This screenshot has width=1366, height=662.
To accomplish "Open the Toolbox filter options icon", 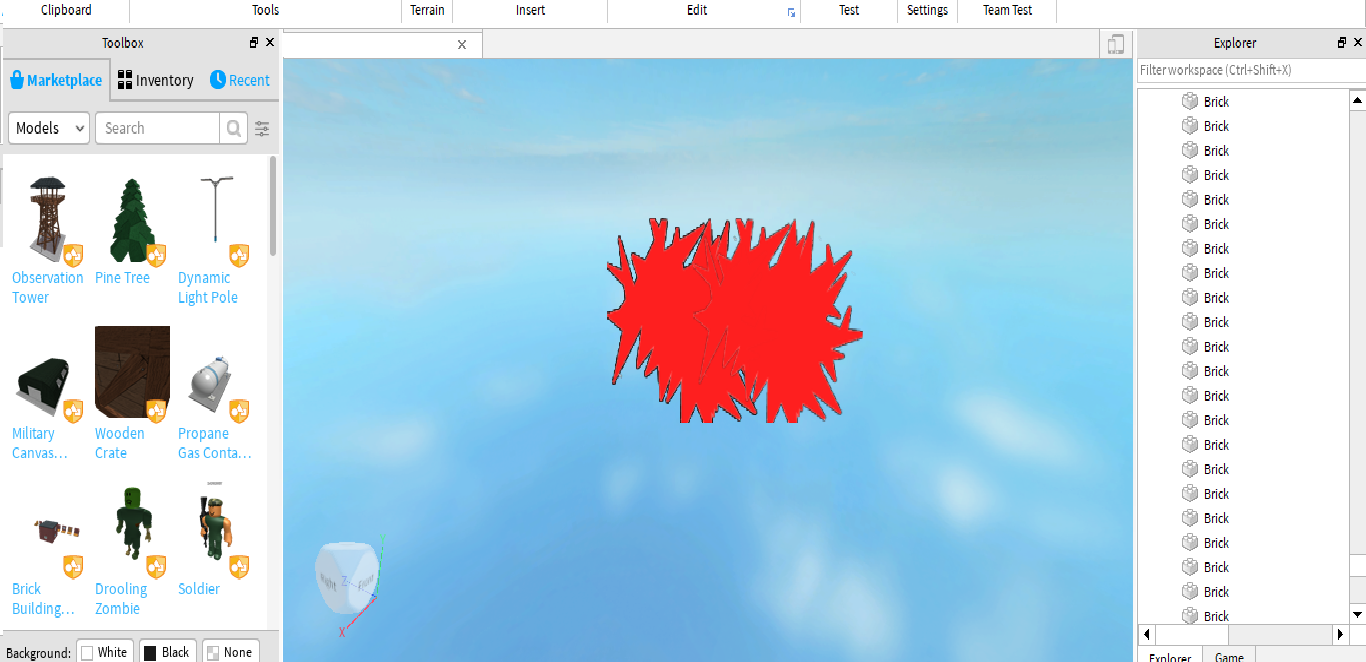I will pyautogui.click(x=262, y=128).
